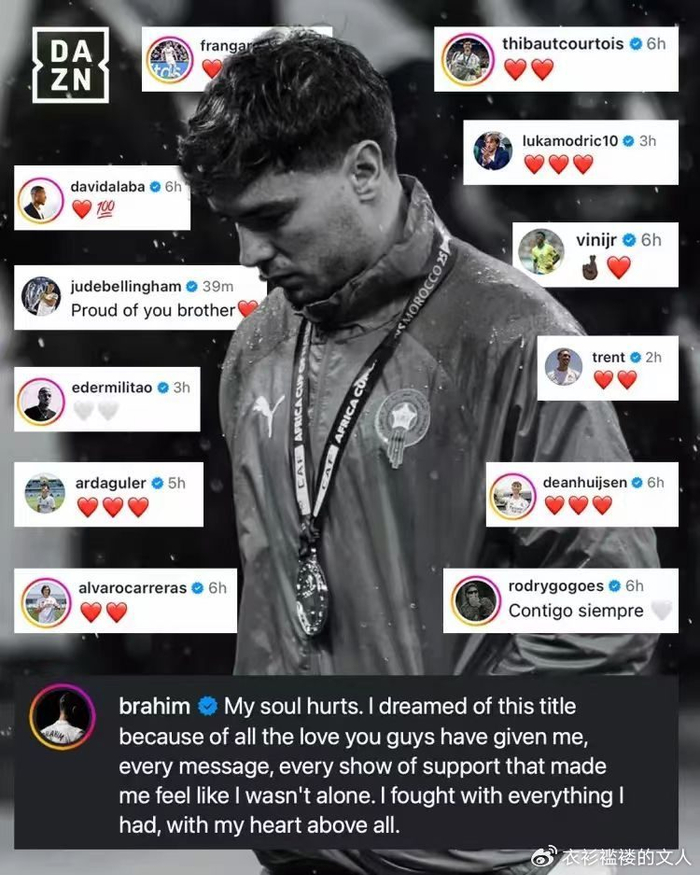
Task: Open the vinijr avatar
Action: point(541,251)
